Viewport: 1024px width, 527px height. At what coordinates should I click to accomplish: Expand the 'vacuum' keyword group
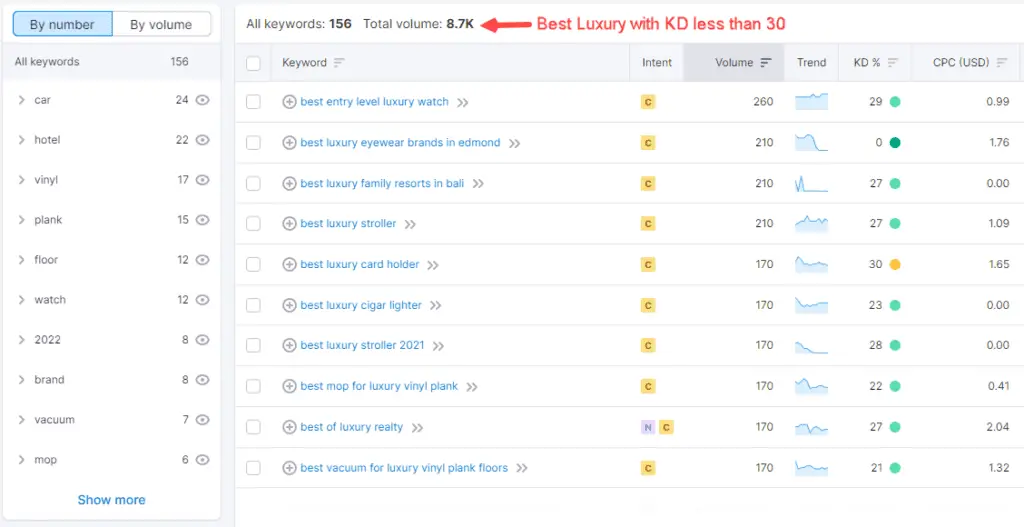coord(22,419)
